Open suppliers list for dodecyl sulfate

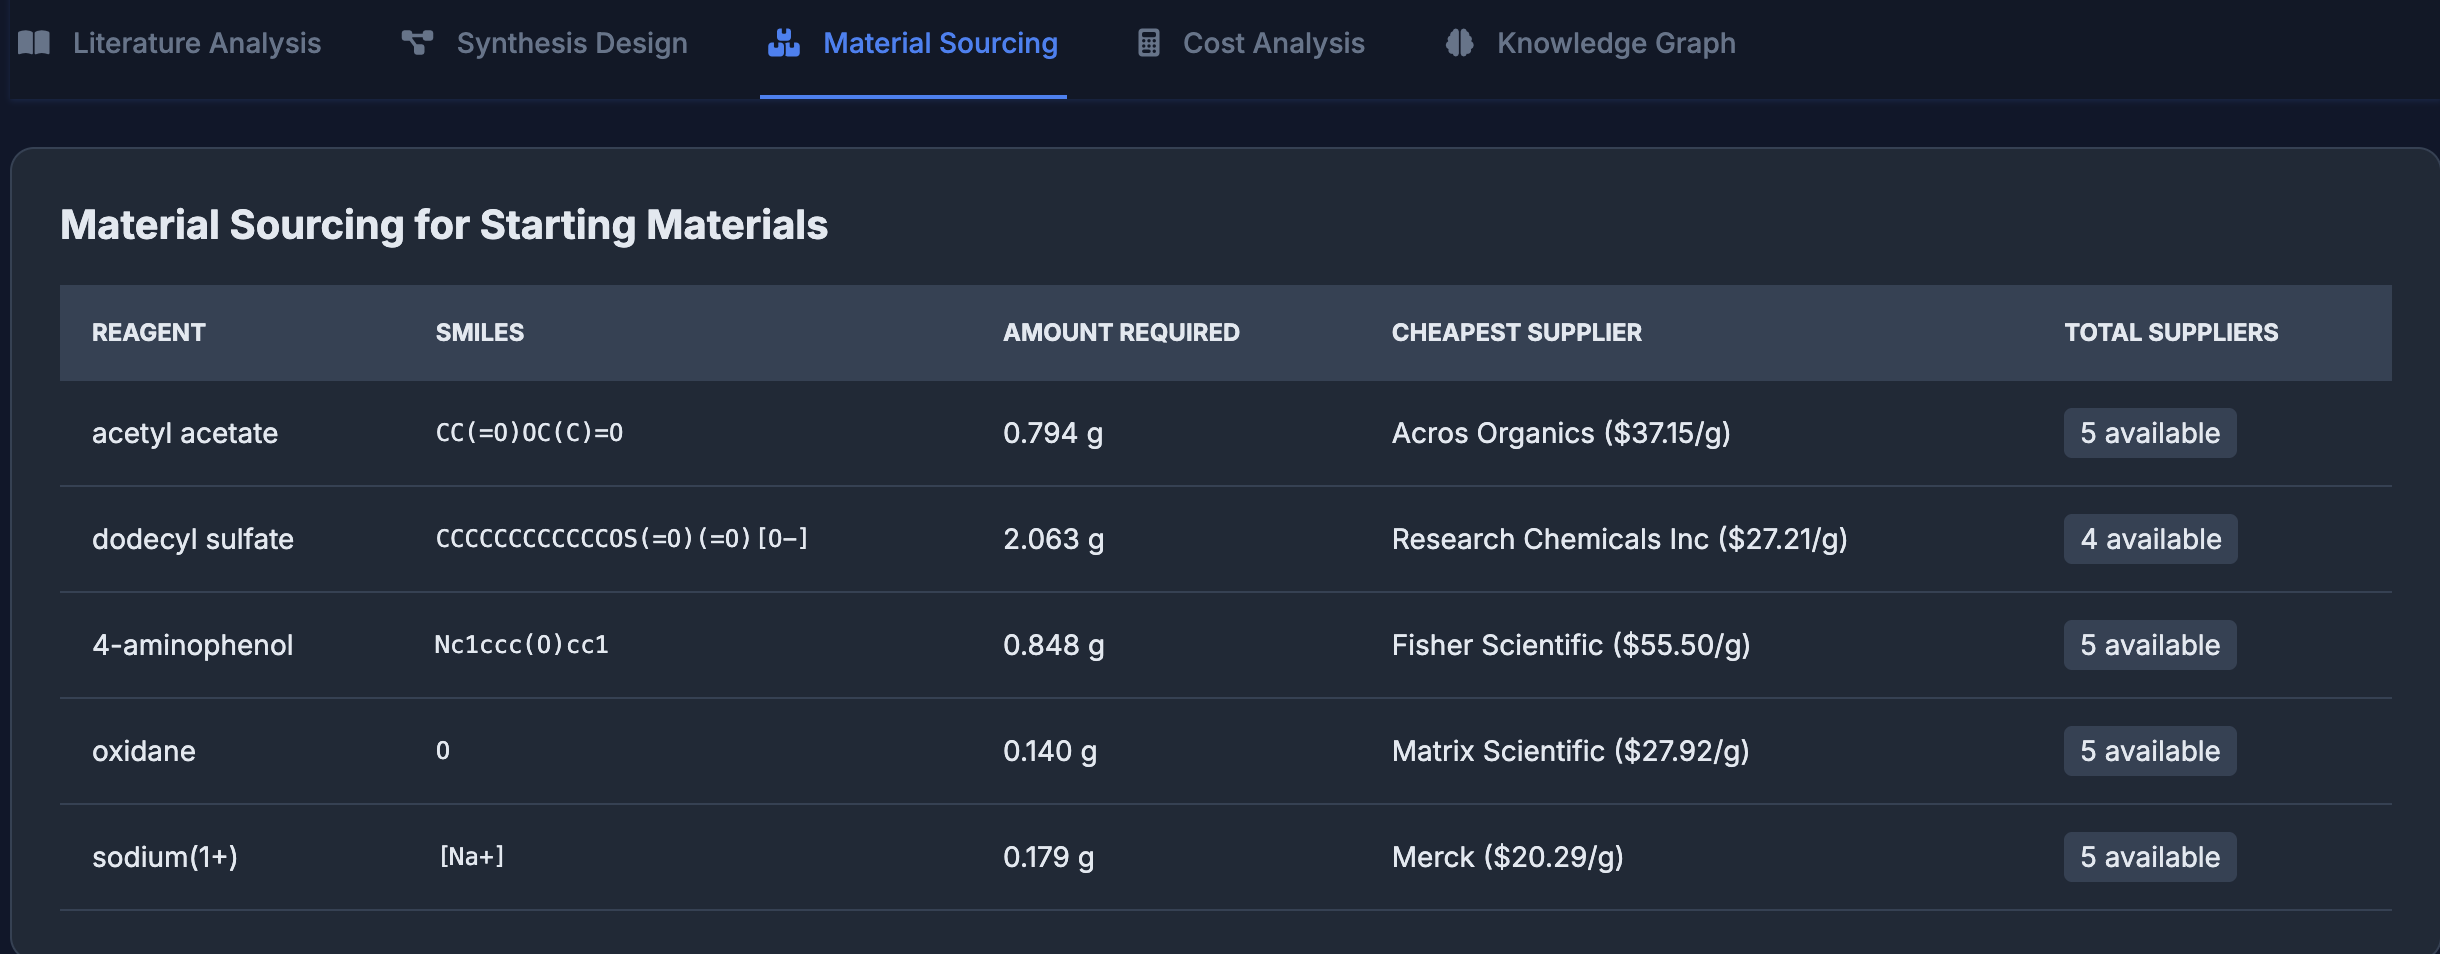pos(2149,538)
